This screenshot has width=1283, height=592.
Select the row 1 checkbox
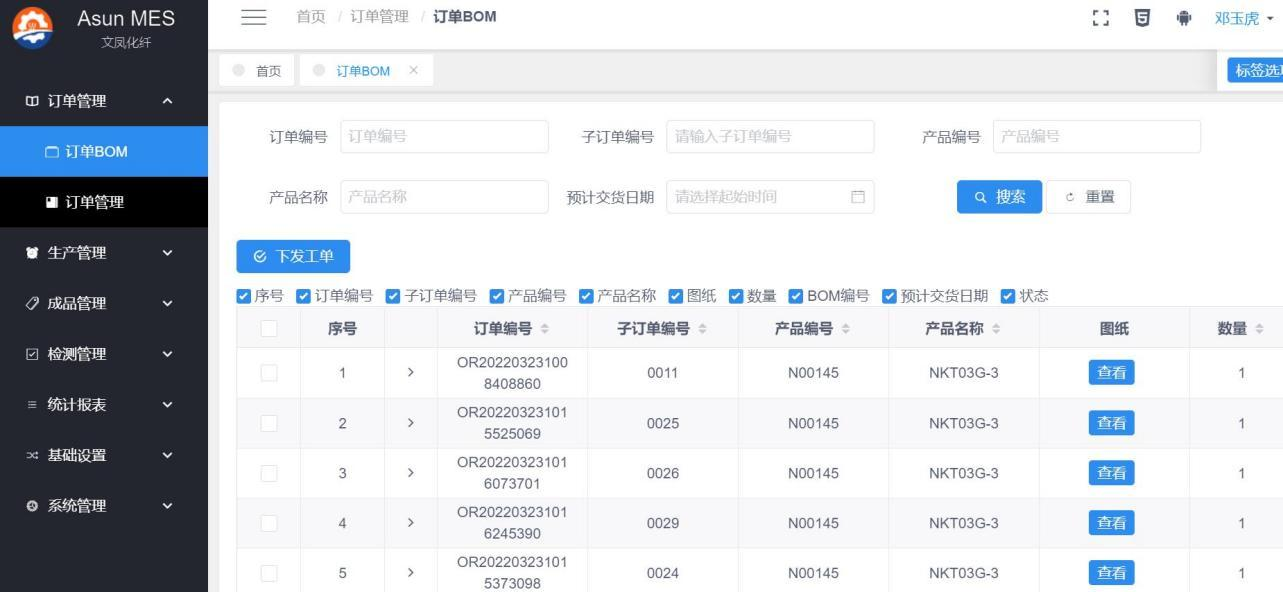tap(268, 373)
